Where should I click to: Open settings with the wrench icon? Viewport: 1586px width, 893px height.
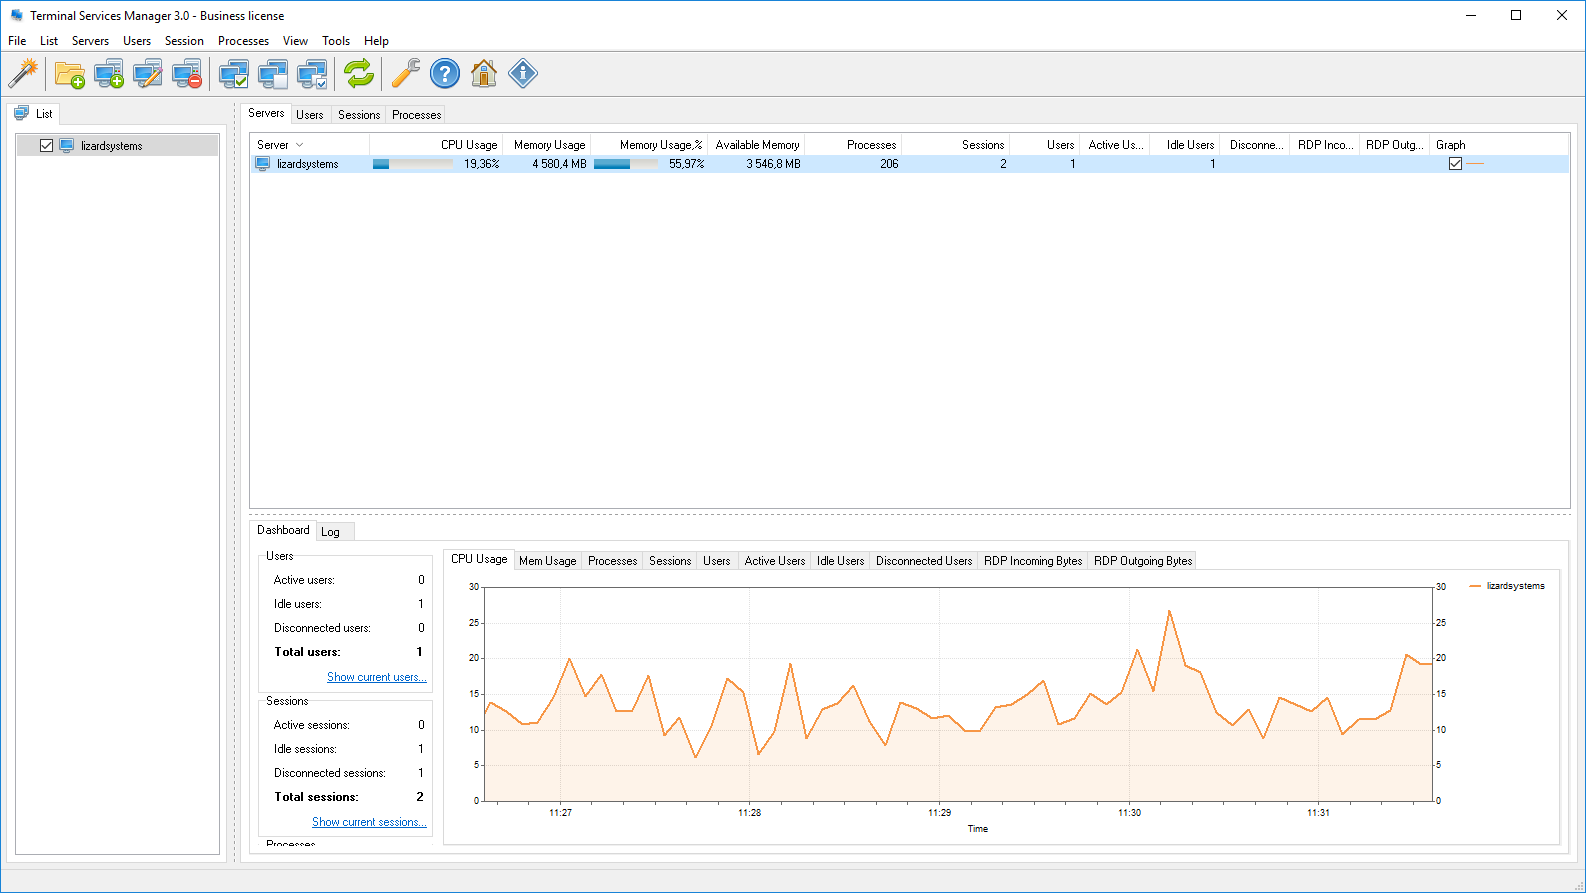point(405,73)
